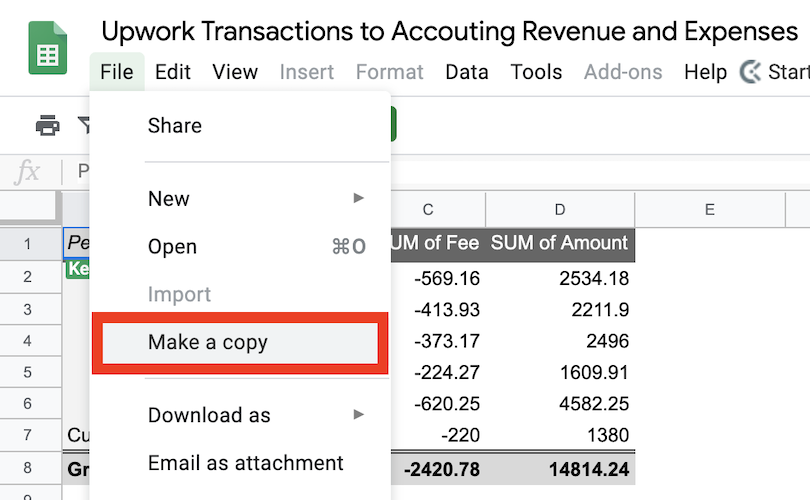Open the Google Sheets home icon
This screenshot has height=500, width=810.
(x=48, y=48)
